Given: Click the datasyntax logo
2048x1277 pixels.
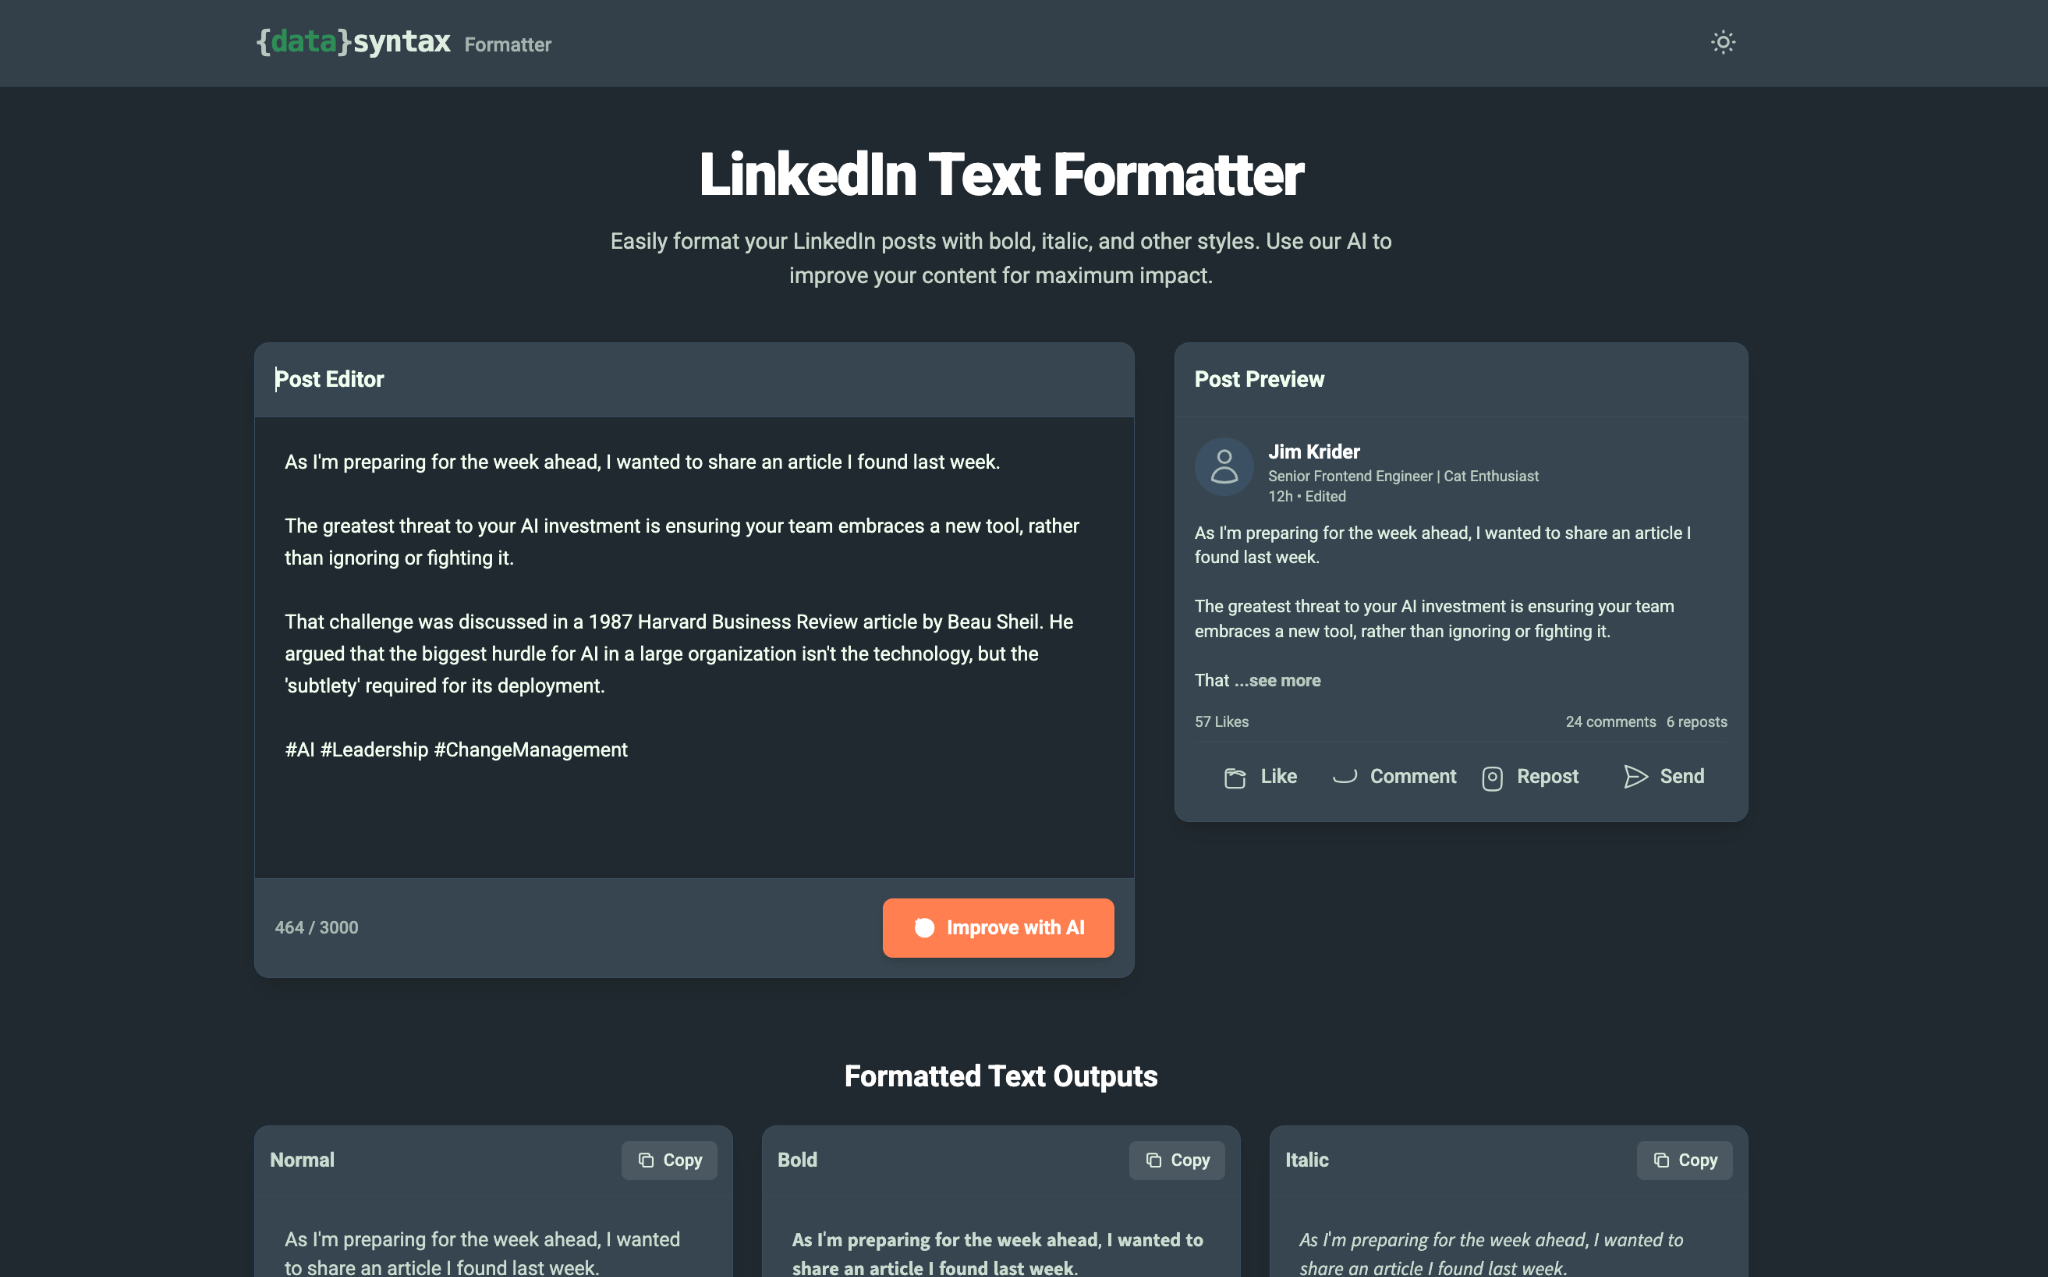Looking at the screenshot, I should tap(354, 42).
